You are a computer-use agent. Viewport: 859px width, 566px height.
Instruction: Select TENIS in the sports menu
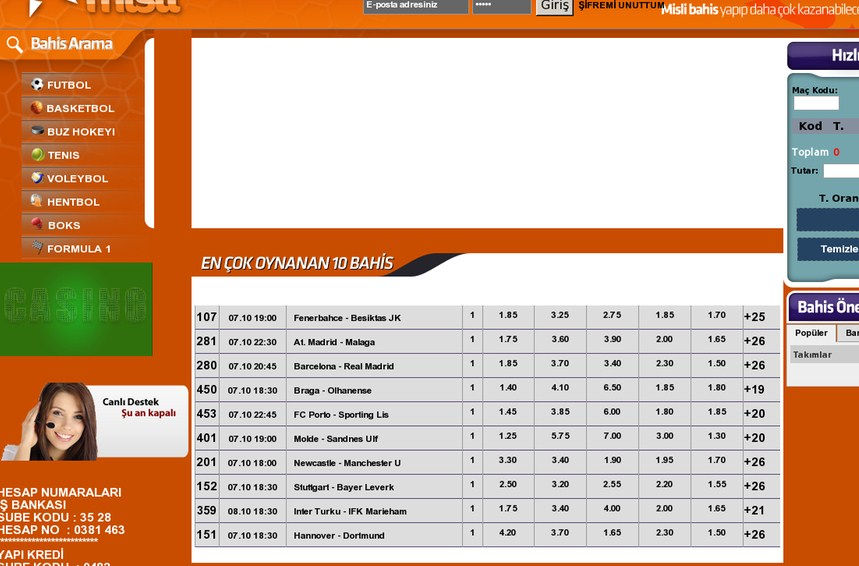point(64,155)
